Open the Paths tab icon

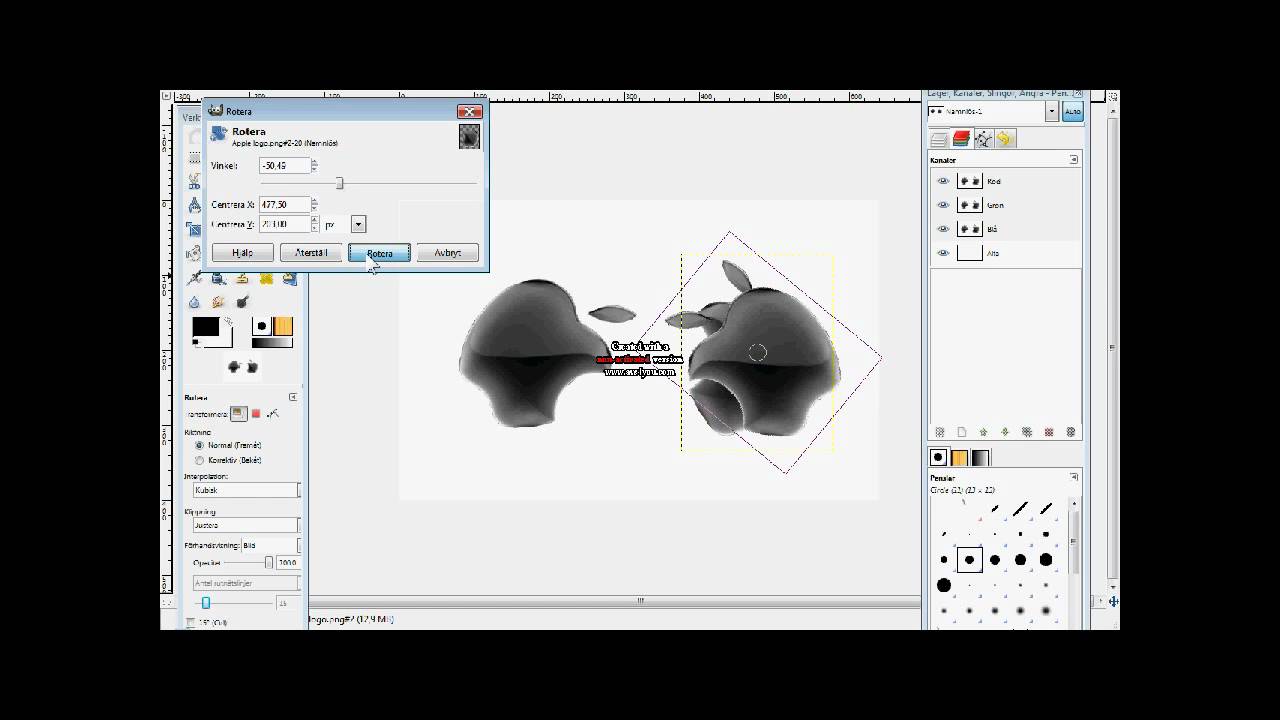[x=983, y=139]
